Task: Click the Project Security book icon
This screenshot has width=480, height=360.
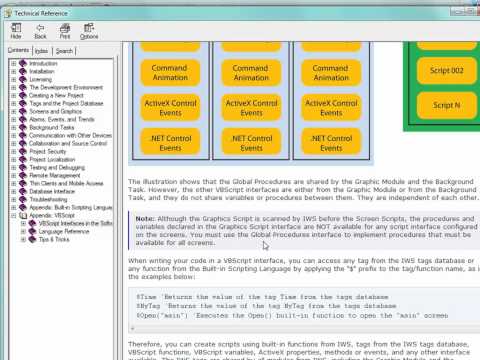Action: click(x=23, y=151)
